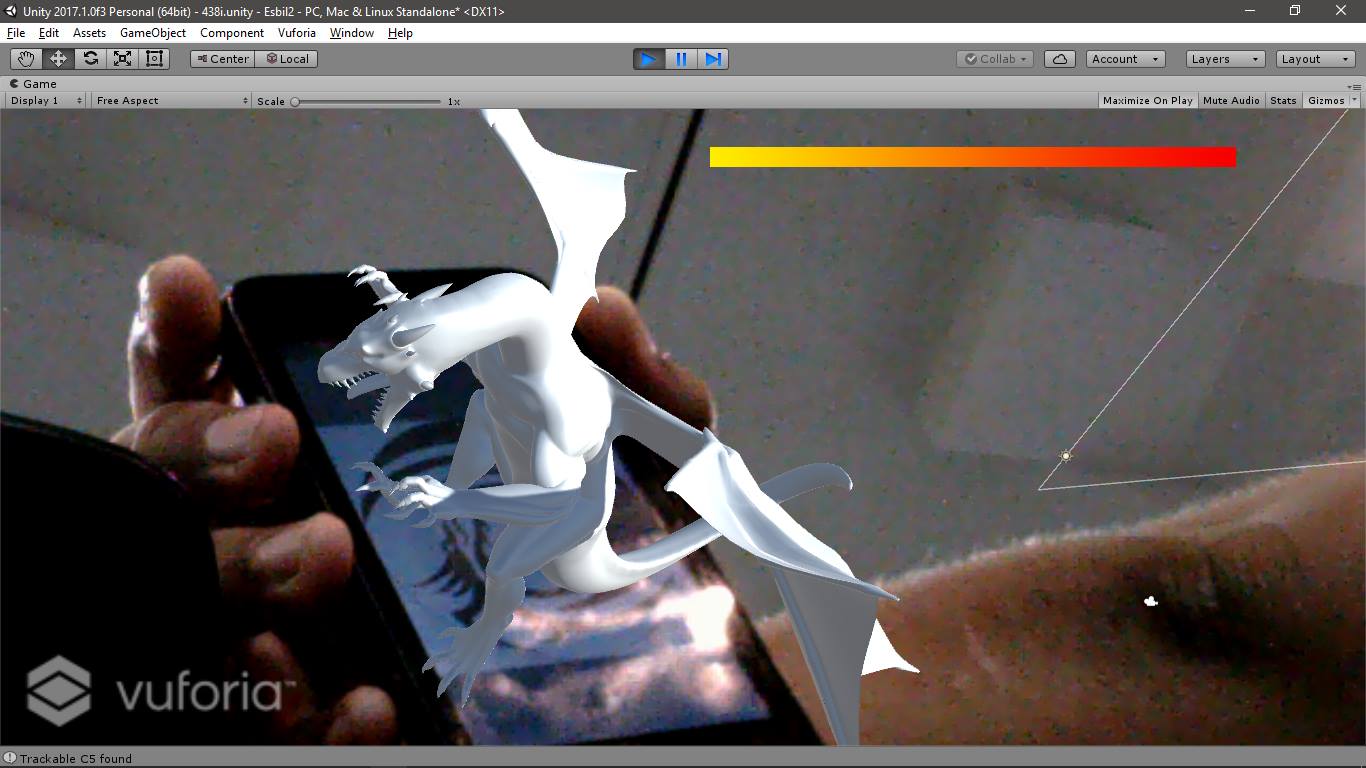Screen dimensions: 1366x768
Task: Select the Move tool
Action: pos(58,59)
